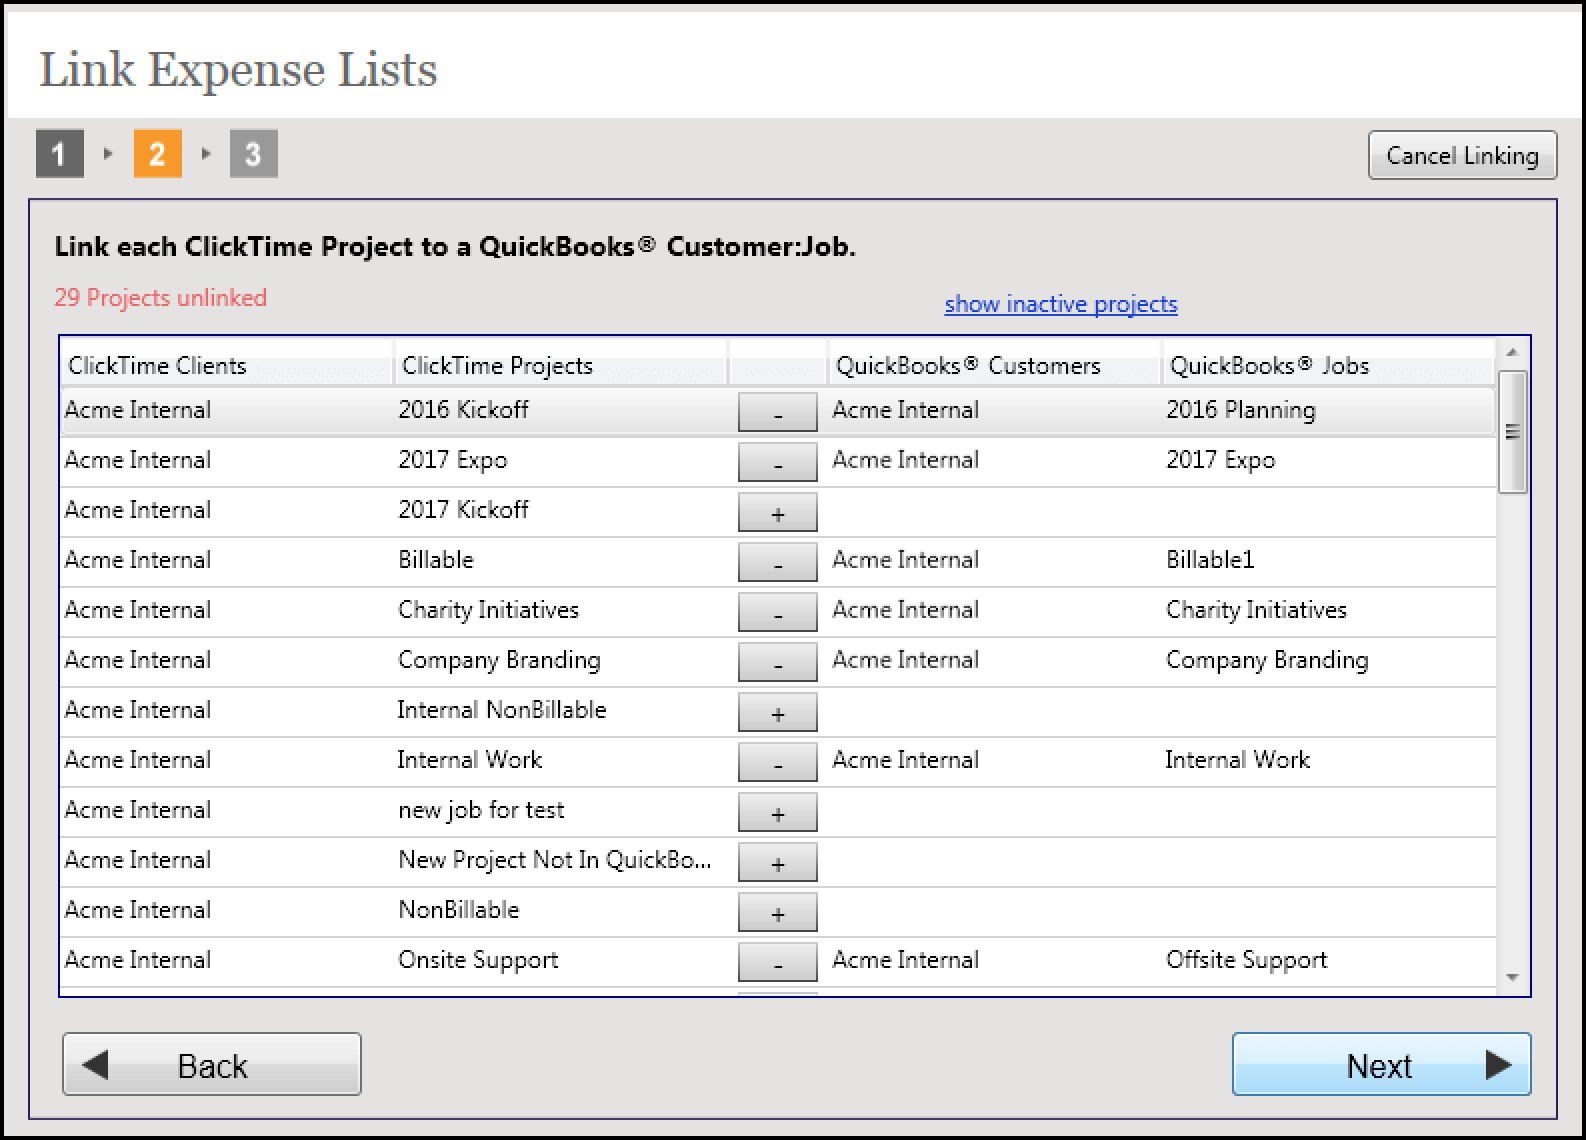Click the Cancel Linking button
The height and width of the screenshot is (1140, 1586).
pyautogui.click(x=1462, y=155)
